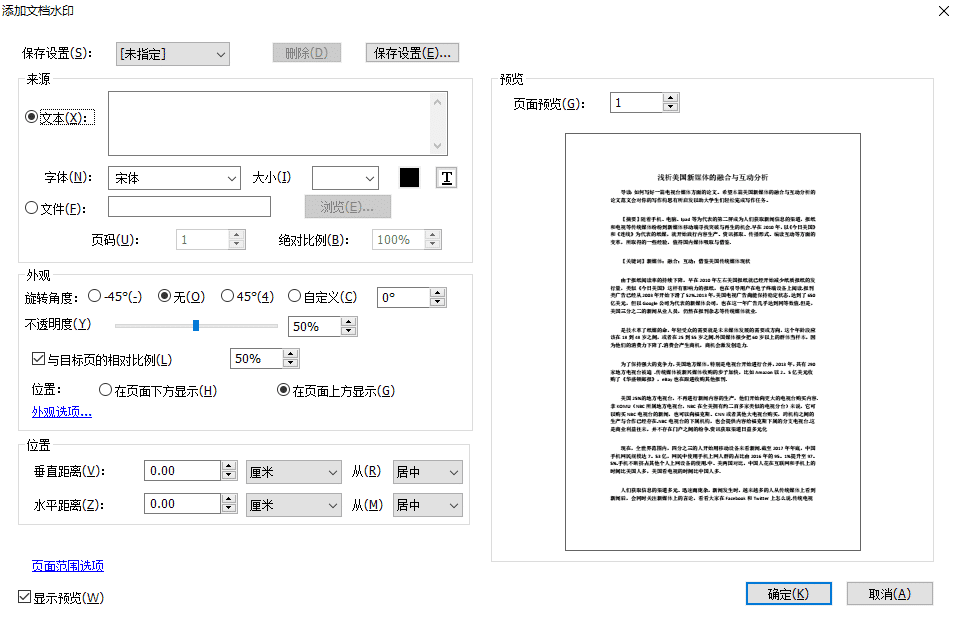The width and height of the screenshot is (956, 630).
Task: Select 自定义(C) custom rotation
Action: tap(294, 296)
